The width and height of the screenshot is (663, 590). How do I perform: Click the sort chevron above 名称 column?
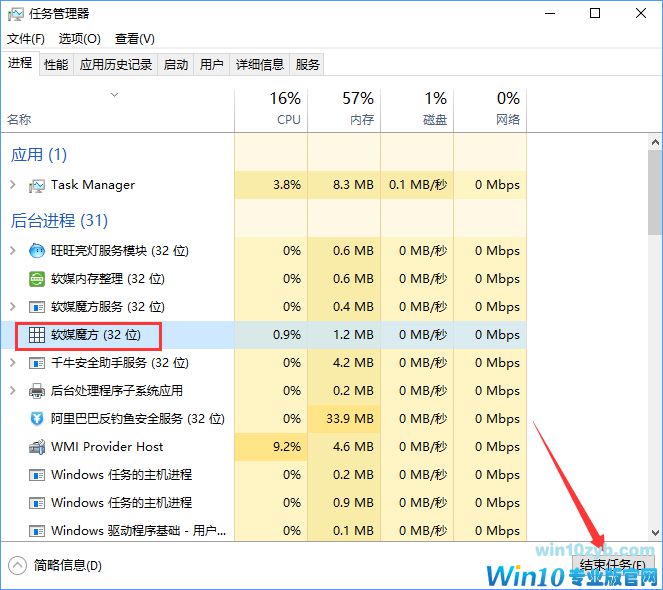click(x=114, y=95)
